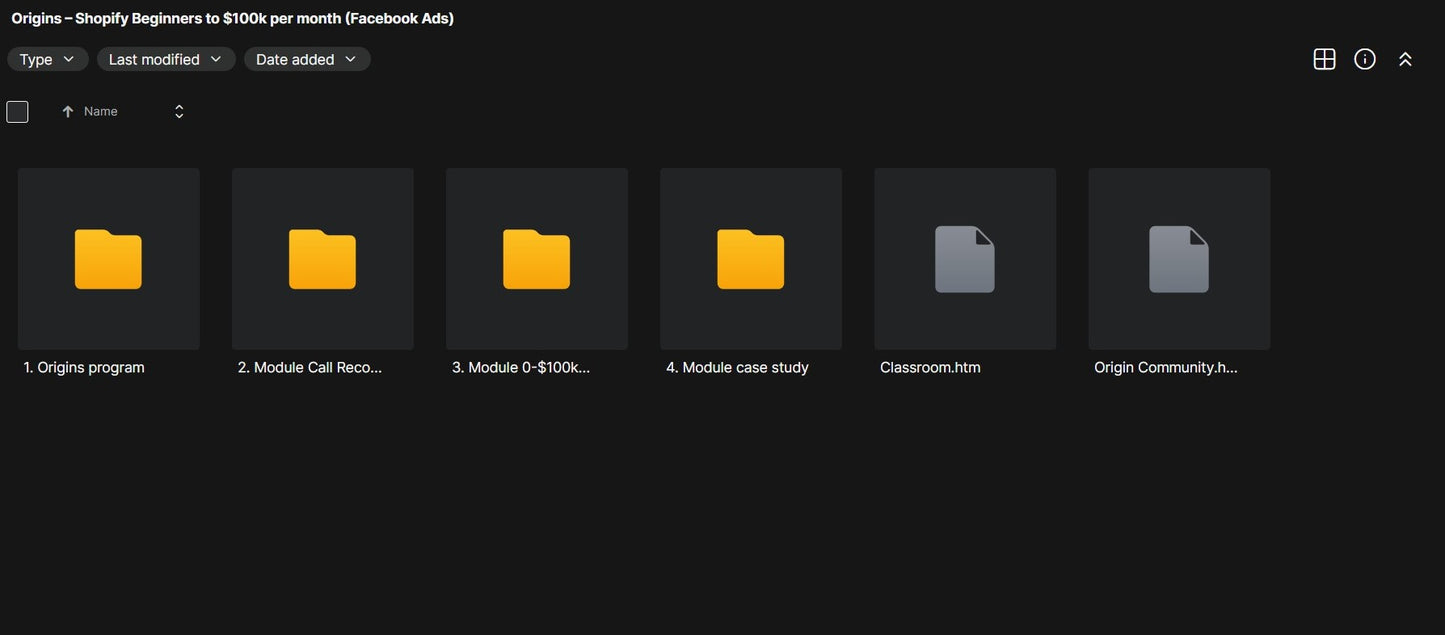
Task: Open sort options up-down chevron
Action: click(179, 112)
